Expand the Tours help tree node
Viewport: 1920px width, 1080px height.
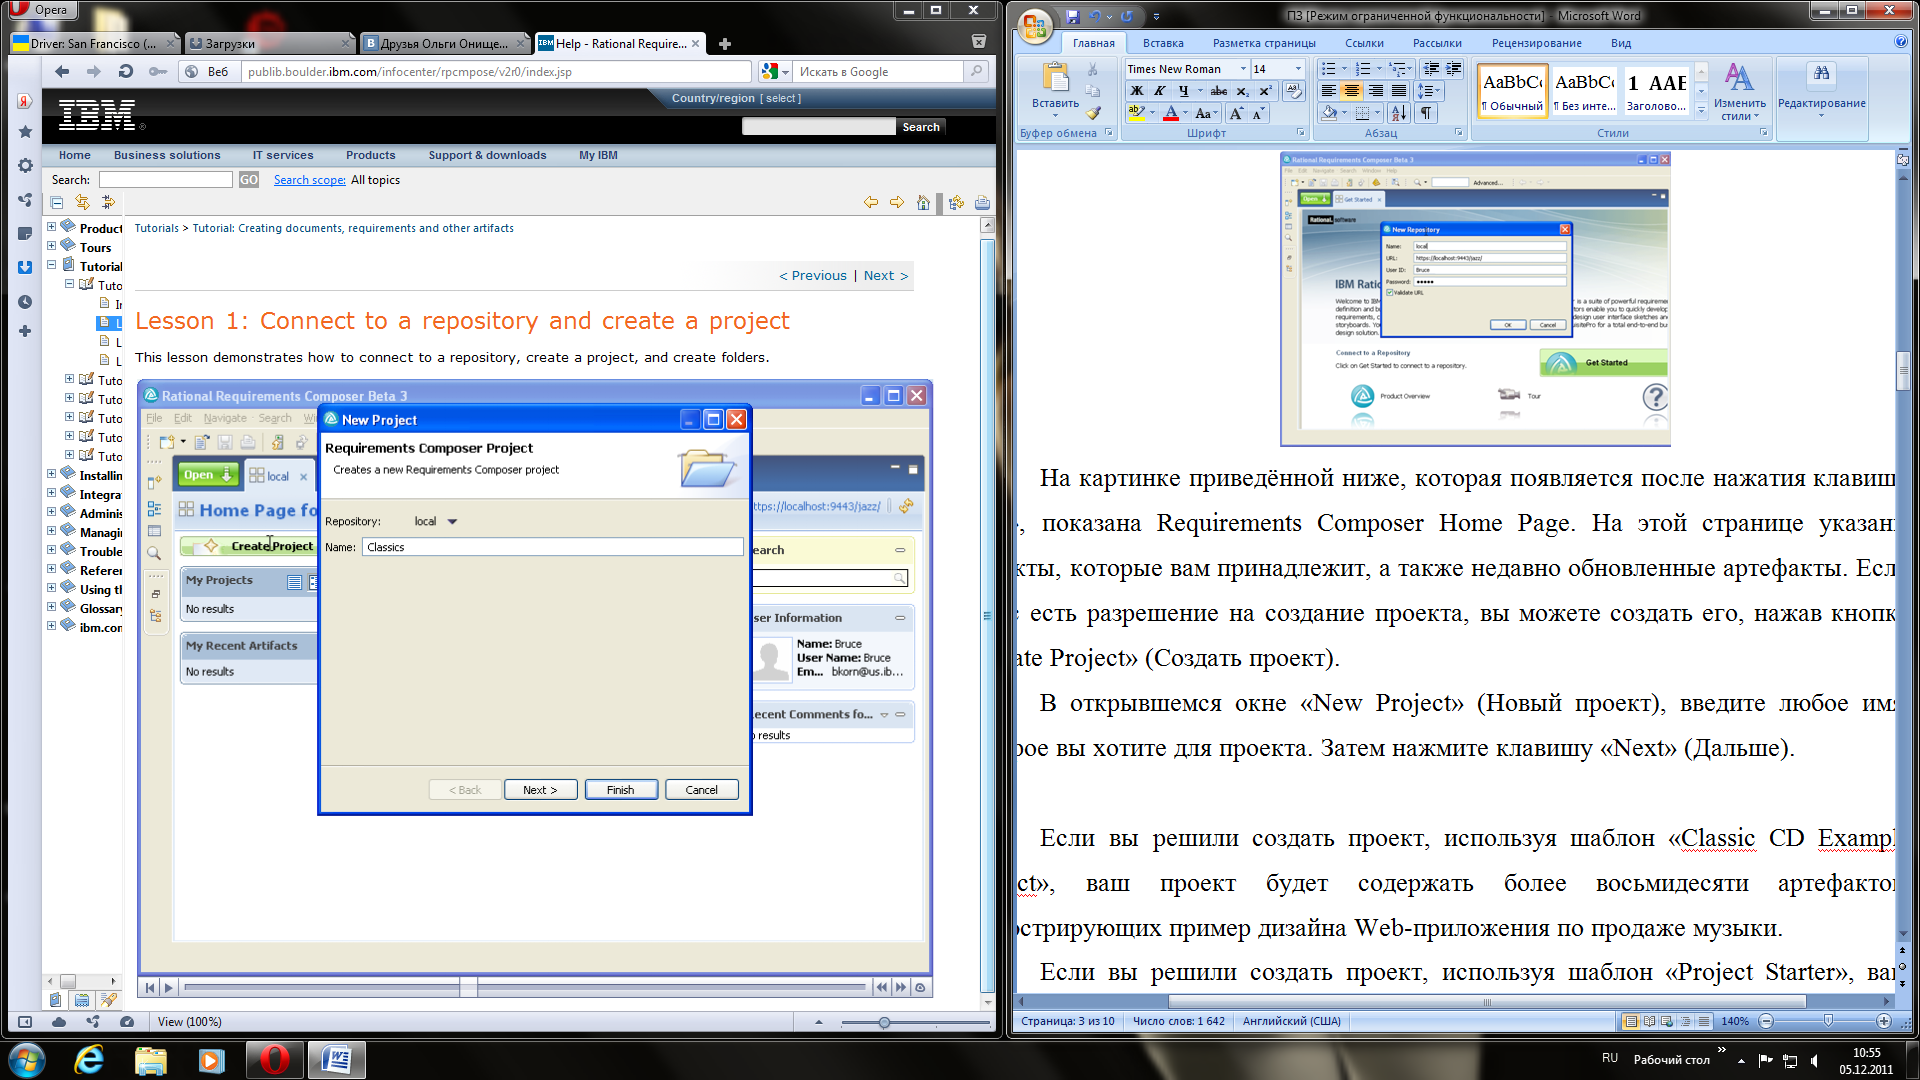pyautogui.click(x=51, y=245)
